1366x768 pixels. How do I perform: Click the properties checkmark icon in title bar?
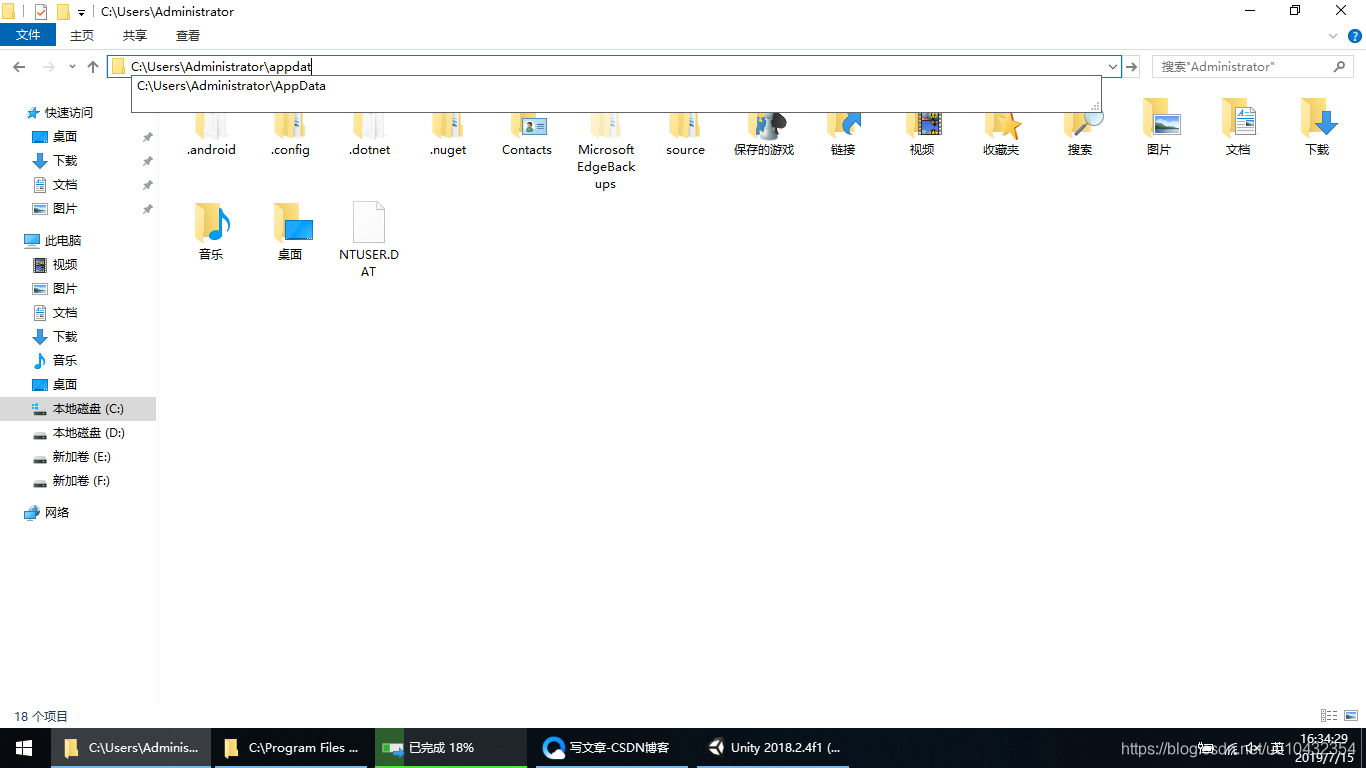(x=41, y=12)
